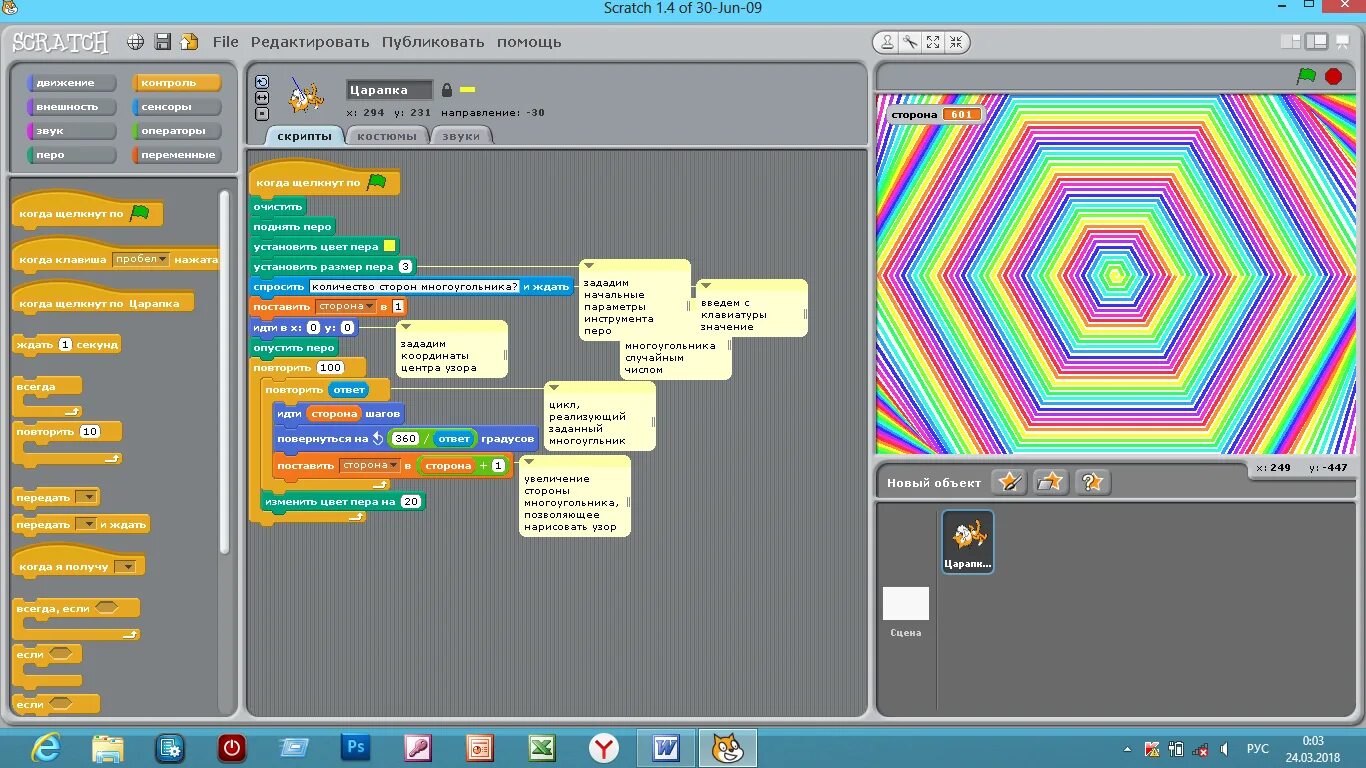Paint a new sprite
This screenshot has height=768, width=1366.
click(x=1009, y=482)
